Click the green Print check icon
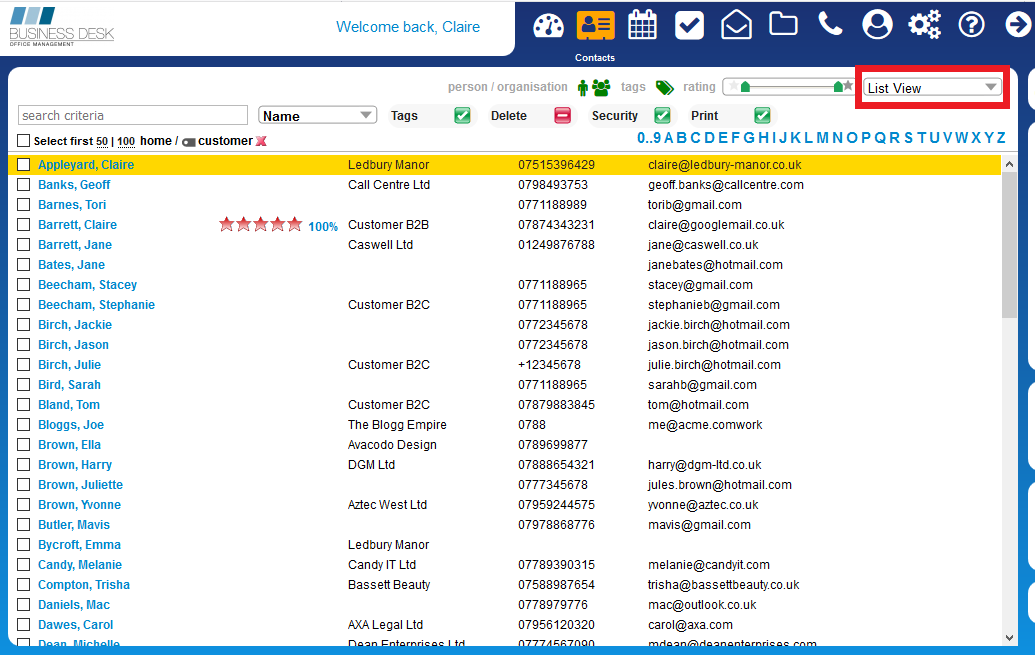 coord(762,116)
